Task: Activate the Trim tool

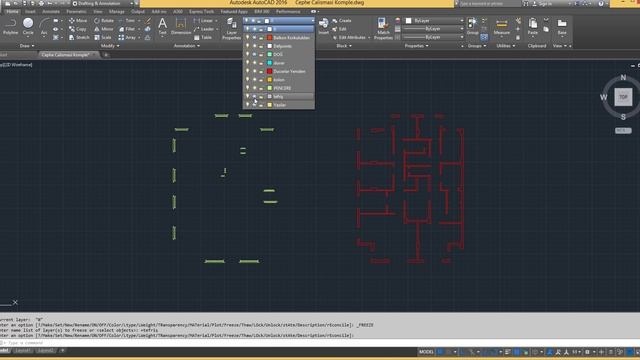Action: click(127, 20)
